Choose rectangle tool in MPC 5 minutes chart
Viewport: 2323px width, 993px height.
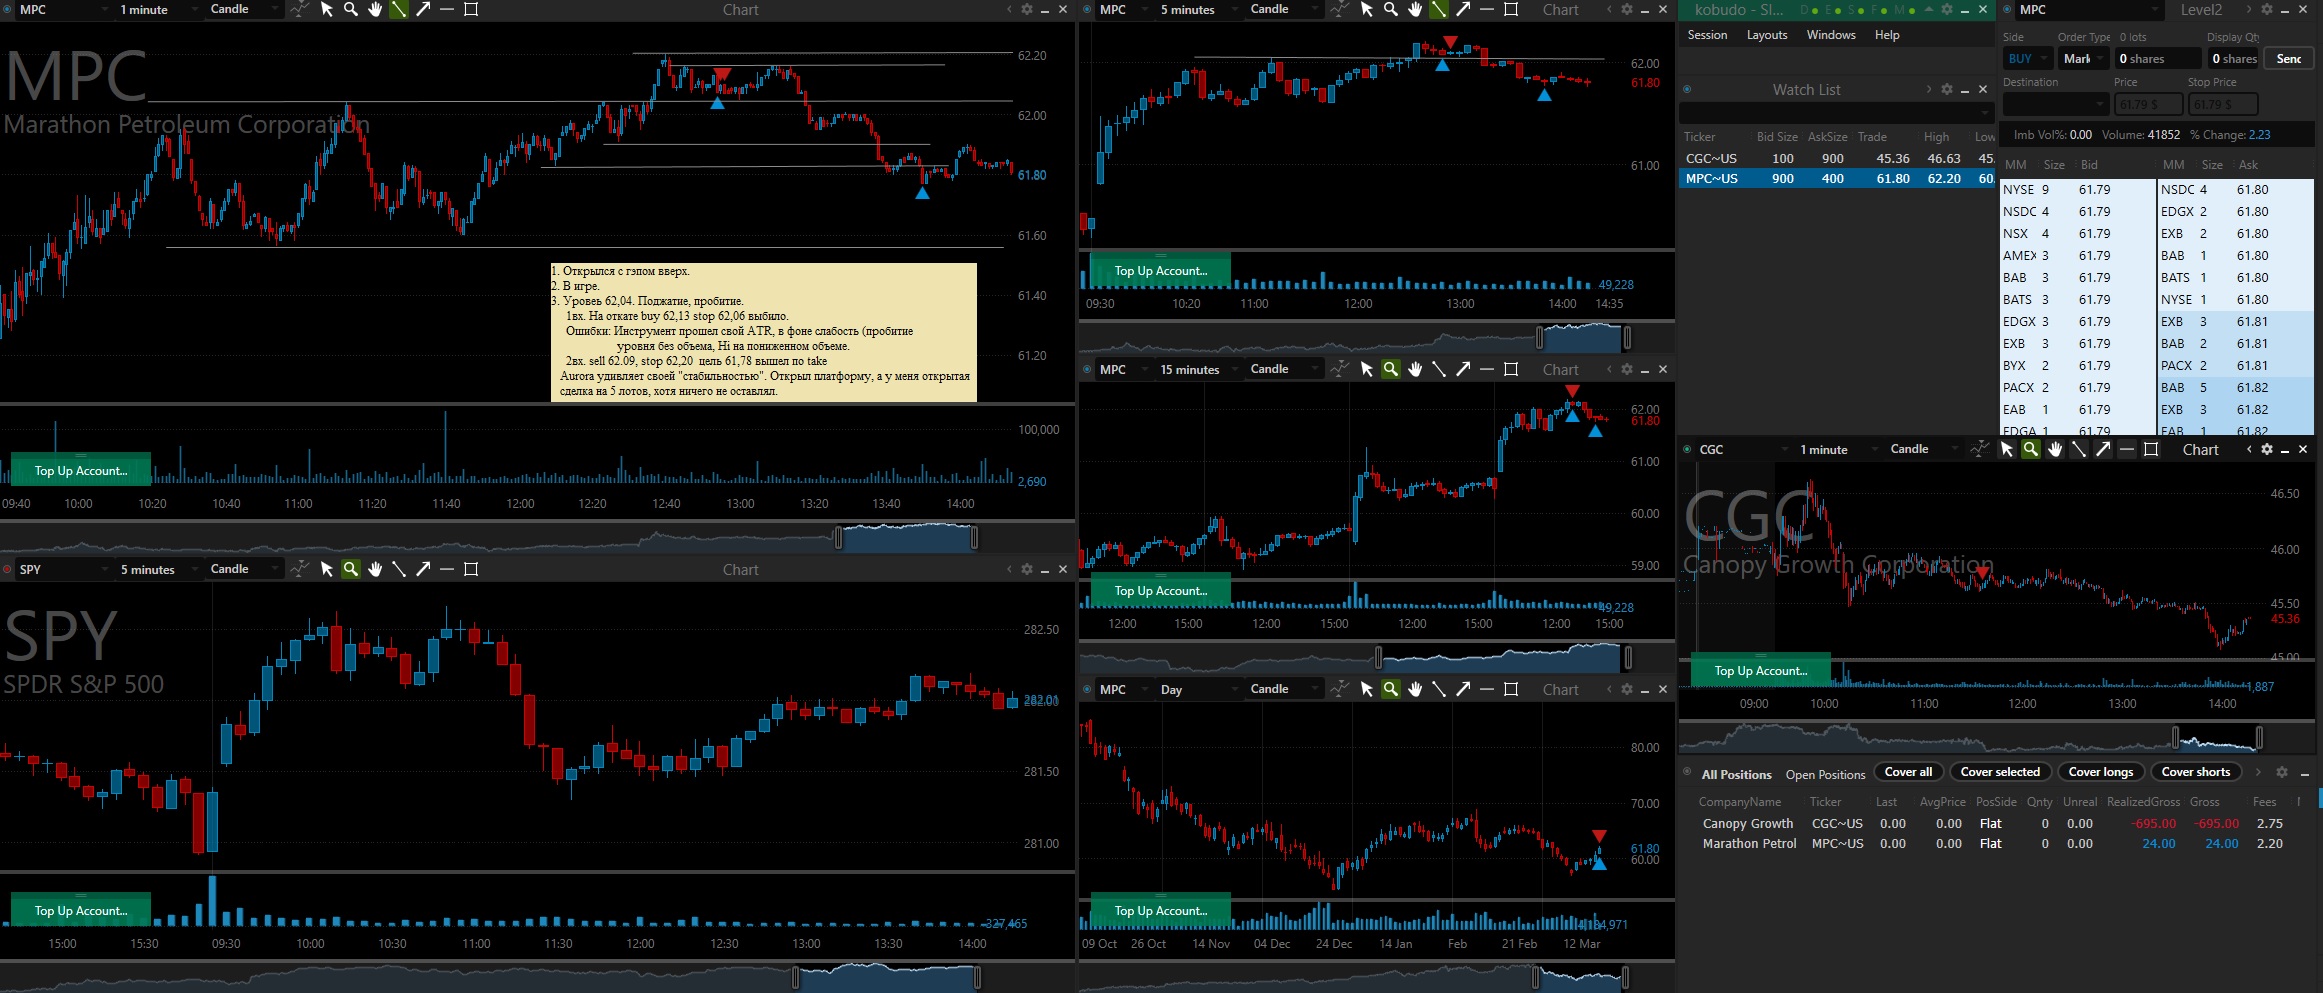pyautogui.click(x=1511, y=9)
